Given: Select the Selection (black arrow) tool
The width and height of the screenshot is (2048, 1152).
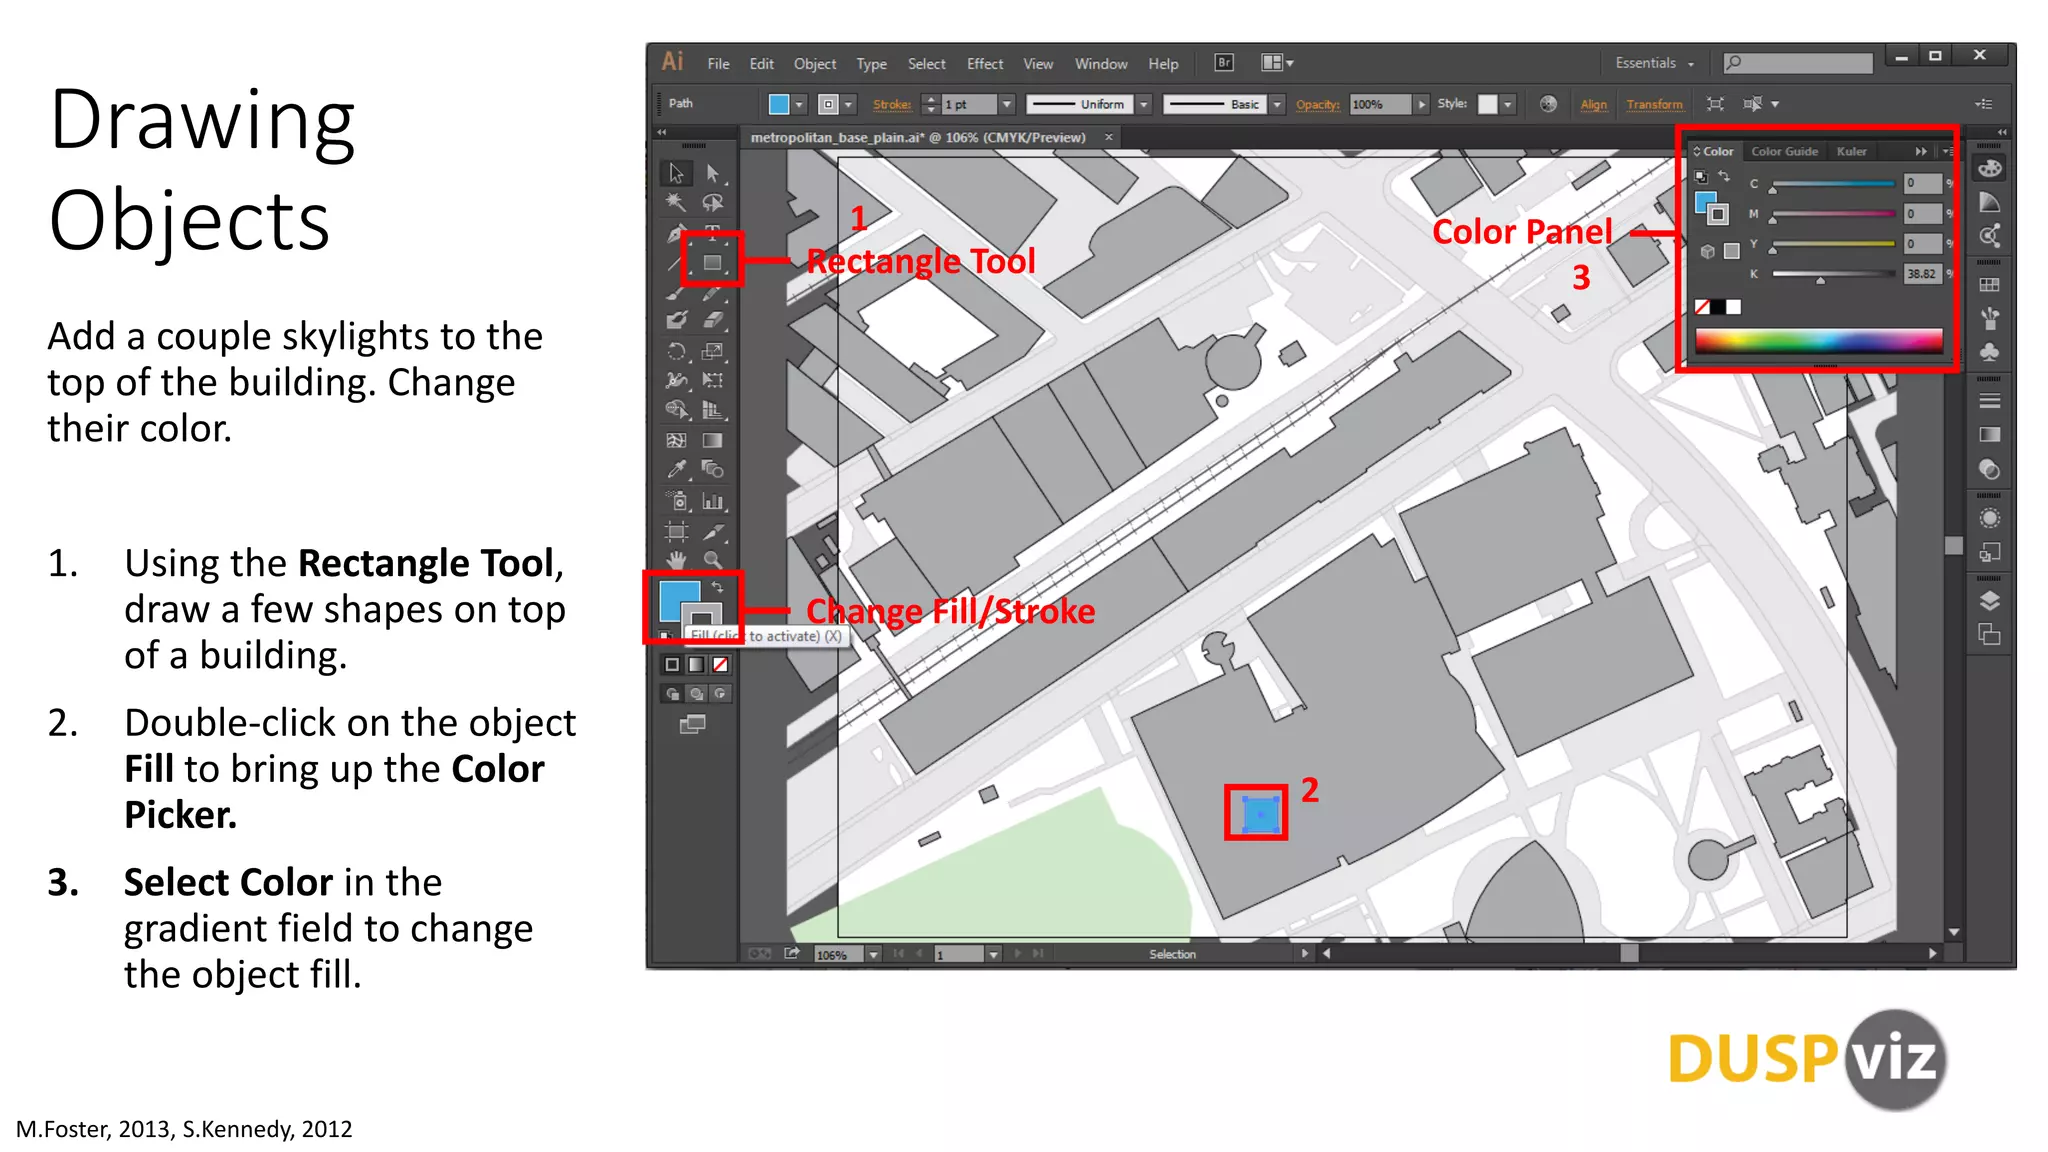Looking at the screenshot, I should click(676, 173).
